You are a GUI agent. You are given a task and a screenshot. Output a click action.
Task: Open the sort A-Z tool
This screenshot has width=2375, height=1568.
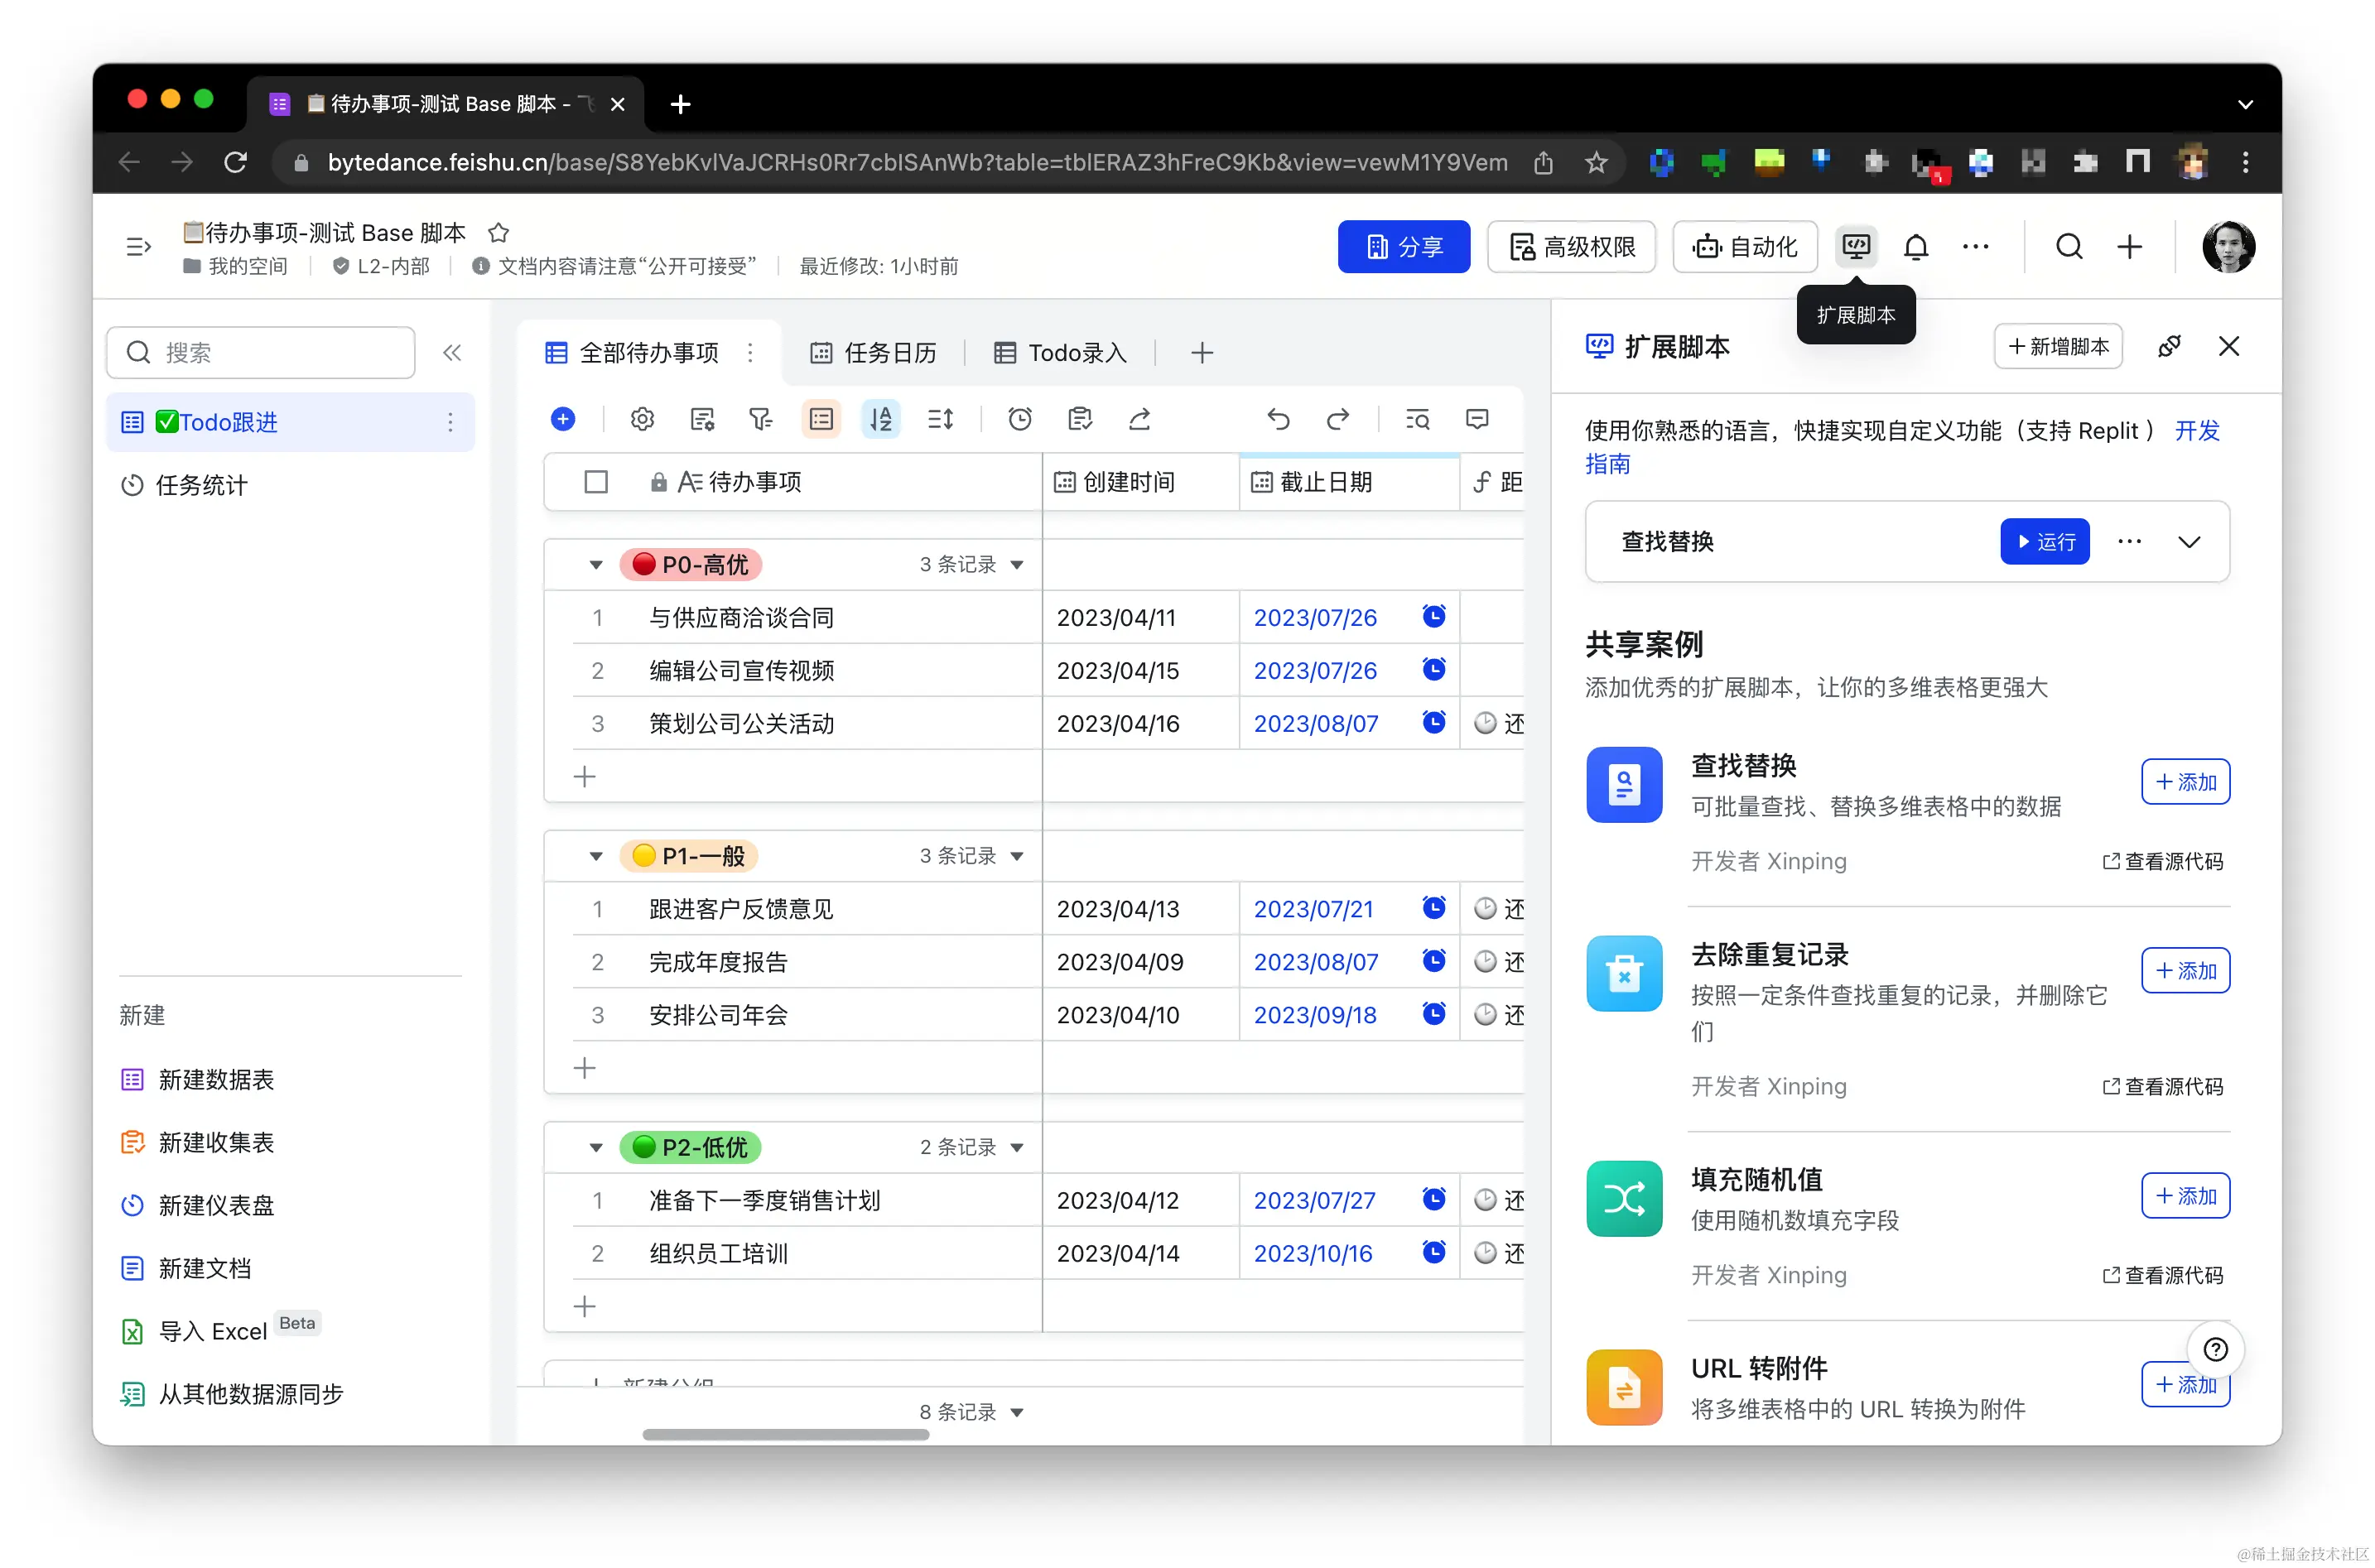(880, 419)
